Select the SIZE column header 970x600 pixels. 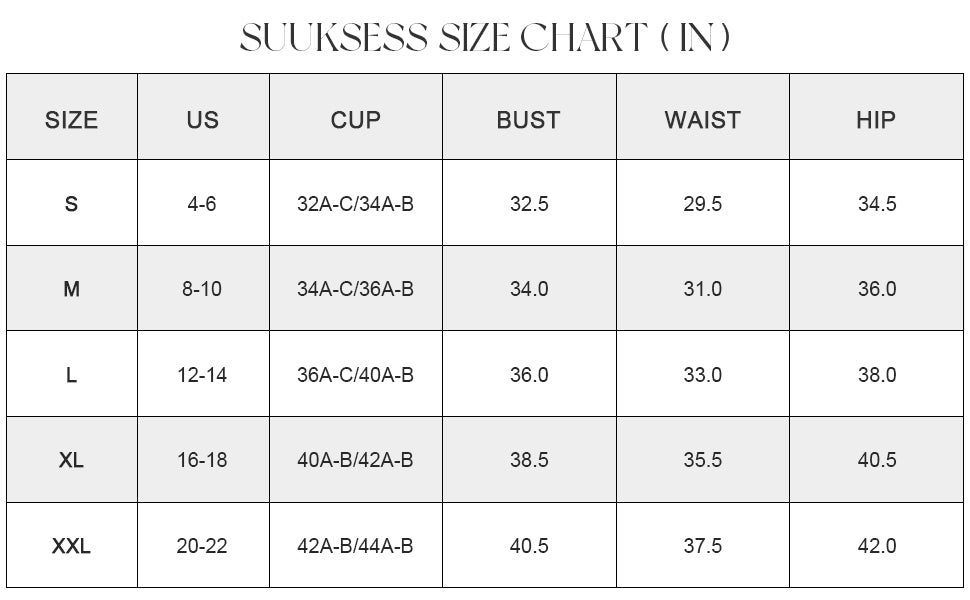[x=71, y=120]
